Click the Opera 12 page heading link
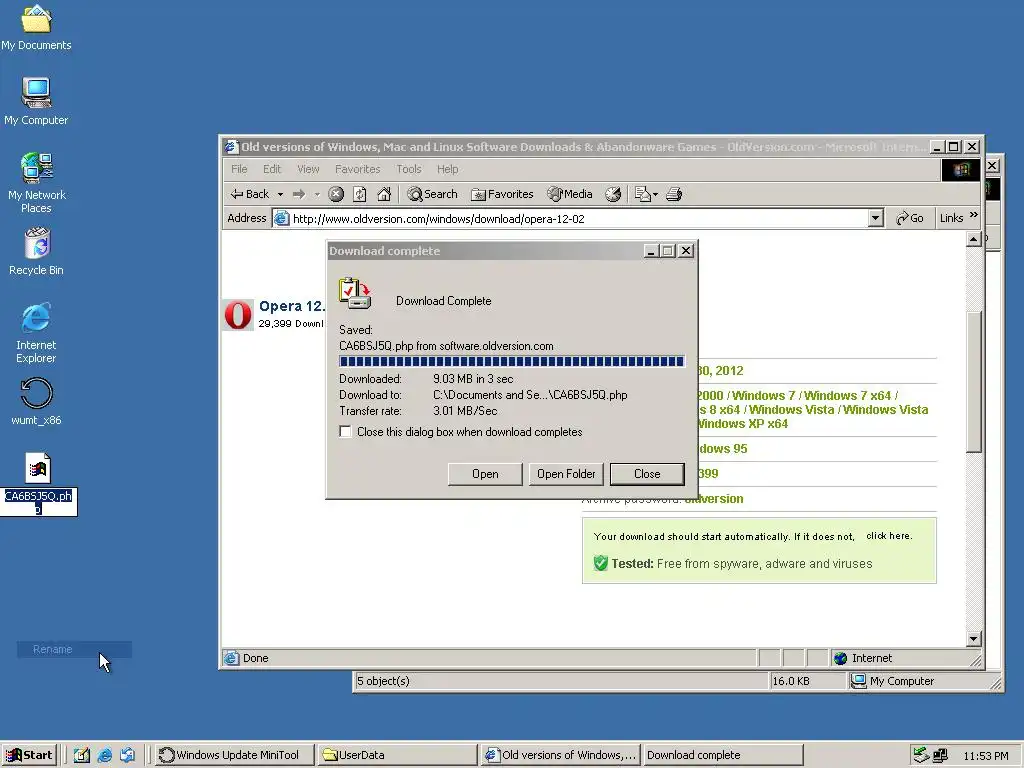This screenshot has width=1024, height=768. (291, 306)
